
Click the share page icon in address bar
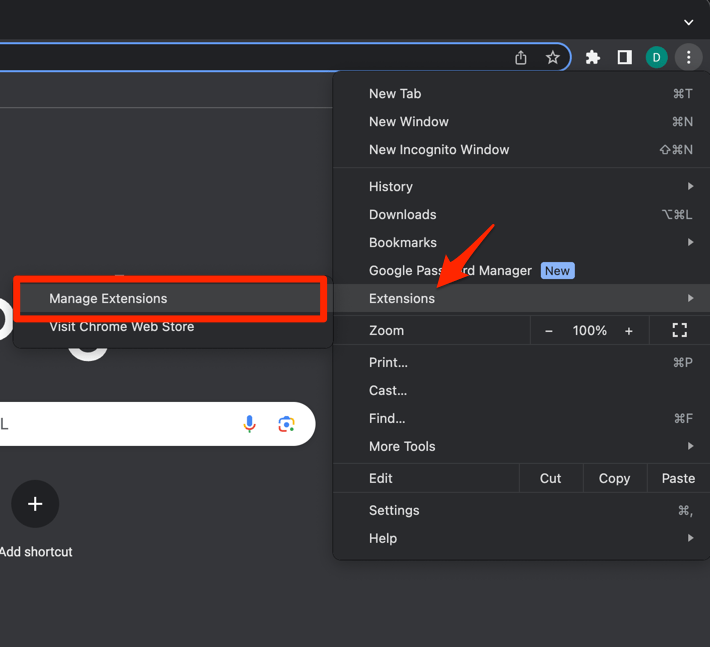tap(521, 58)
